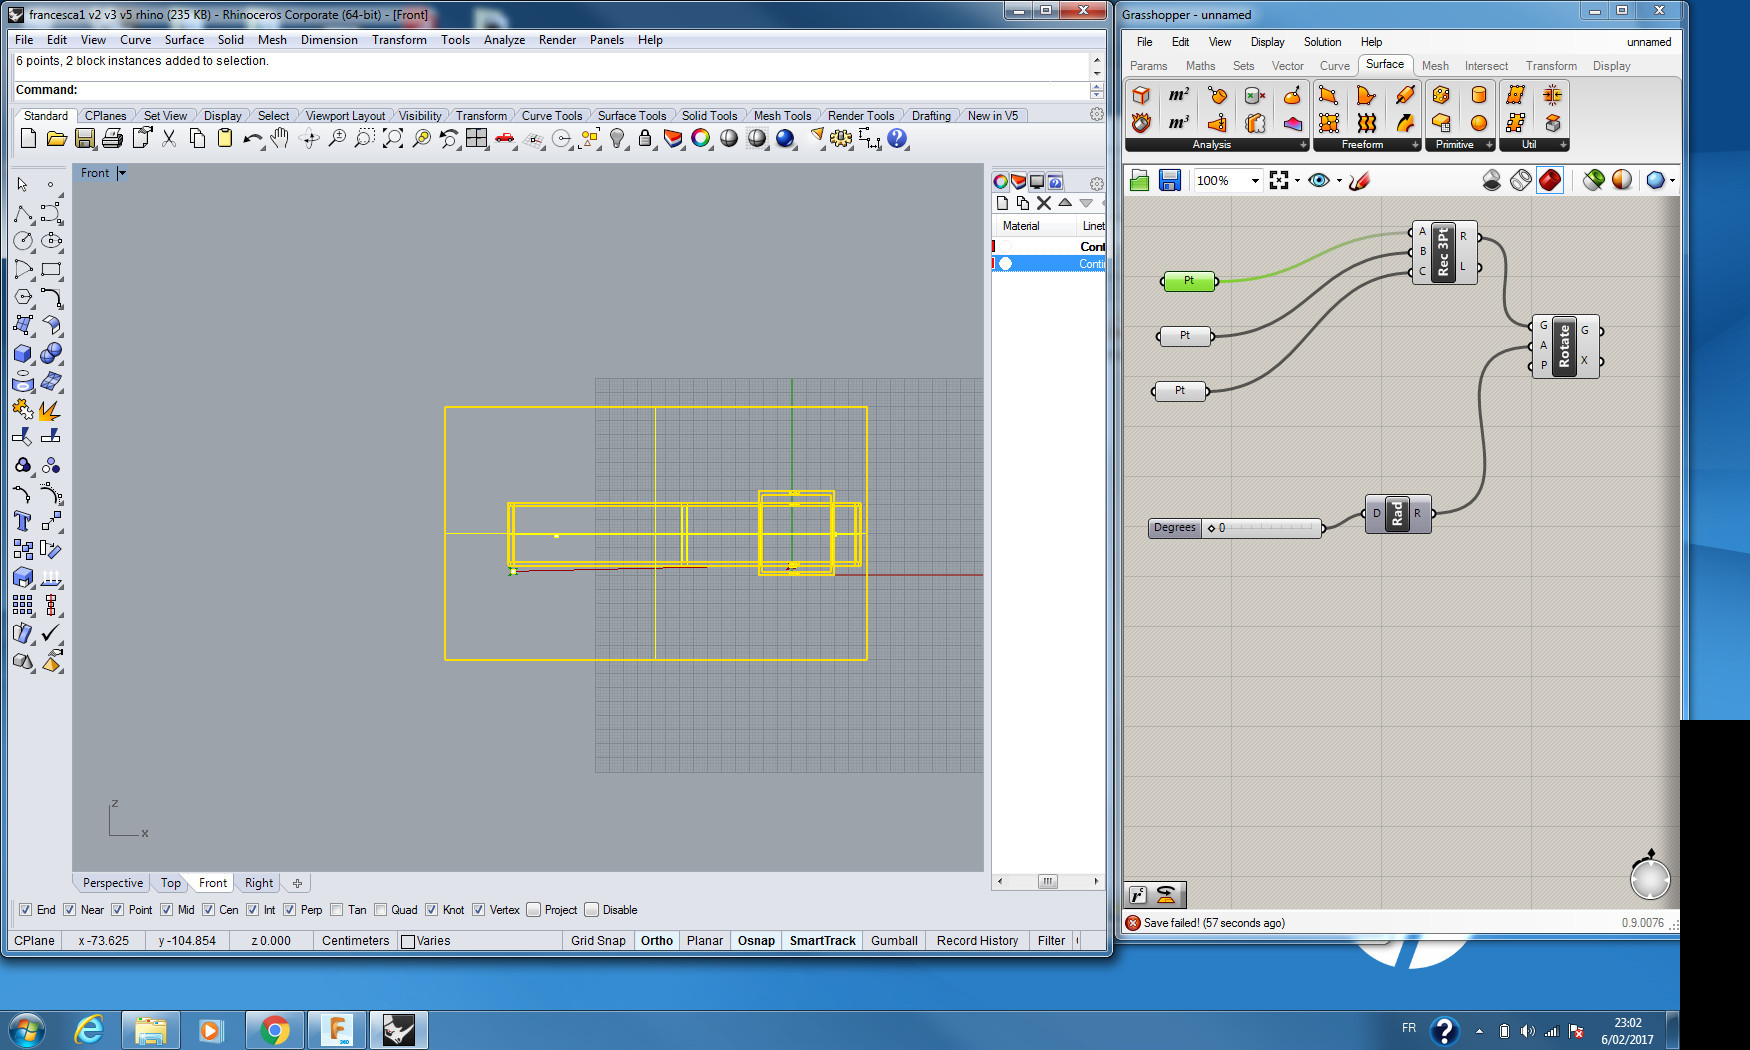Image resolution: width=1750 pixels, height=1050 pixels.
Task: Select the Sphere primitive component icon
Action: coord(1479,122)
